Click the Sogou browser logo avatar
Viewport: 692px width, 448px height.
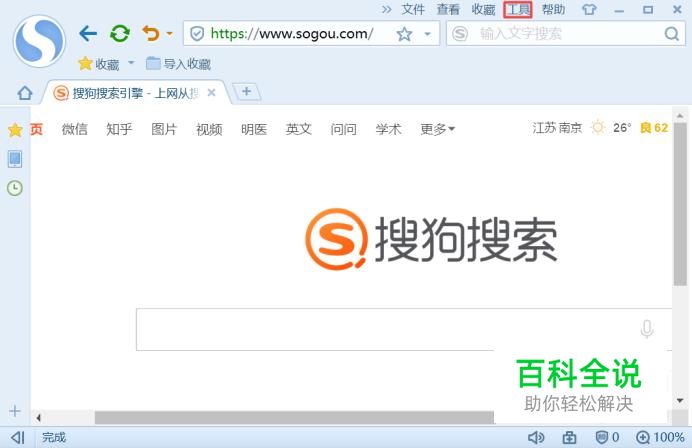pyautogui.click(x=39, y=41)
